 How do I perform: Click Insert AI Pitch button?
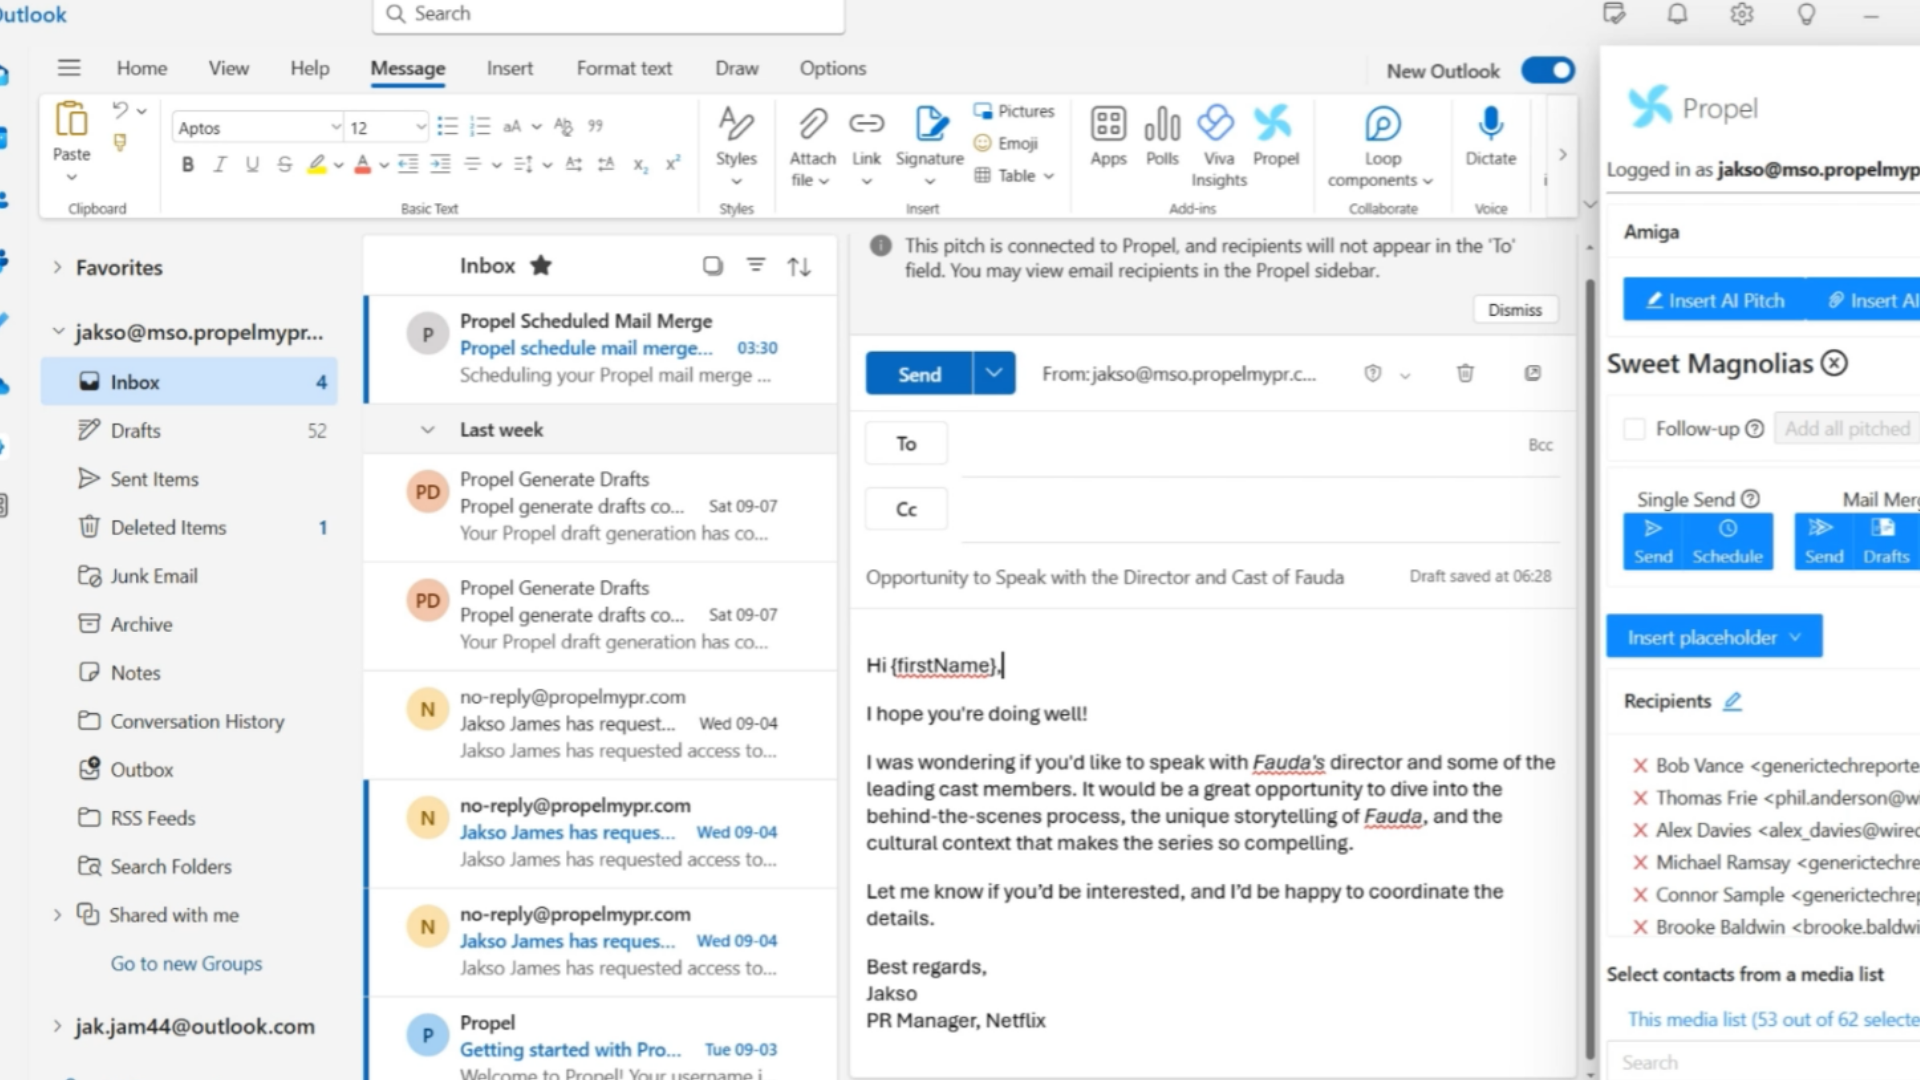tap(1715, 300)
